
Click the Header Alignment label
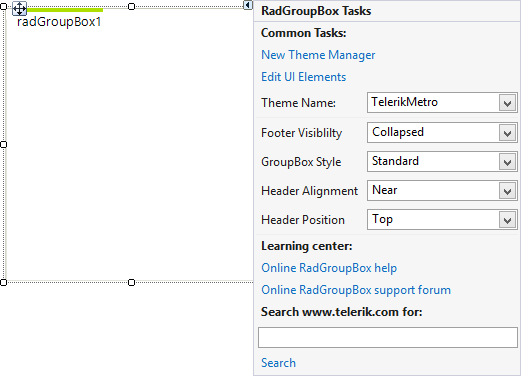coord(309,191)
